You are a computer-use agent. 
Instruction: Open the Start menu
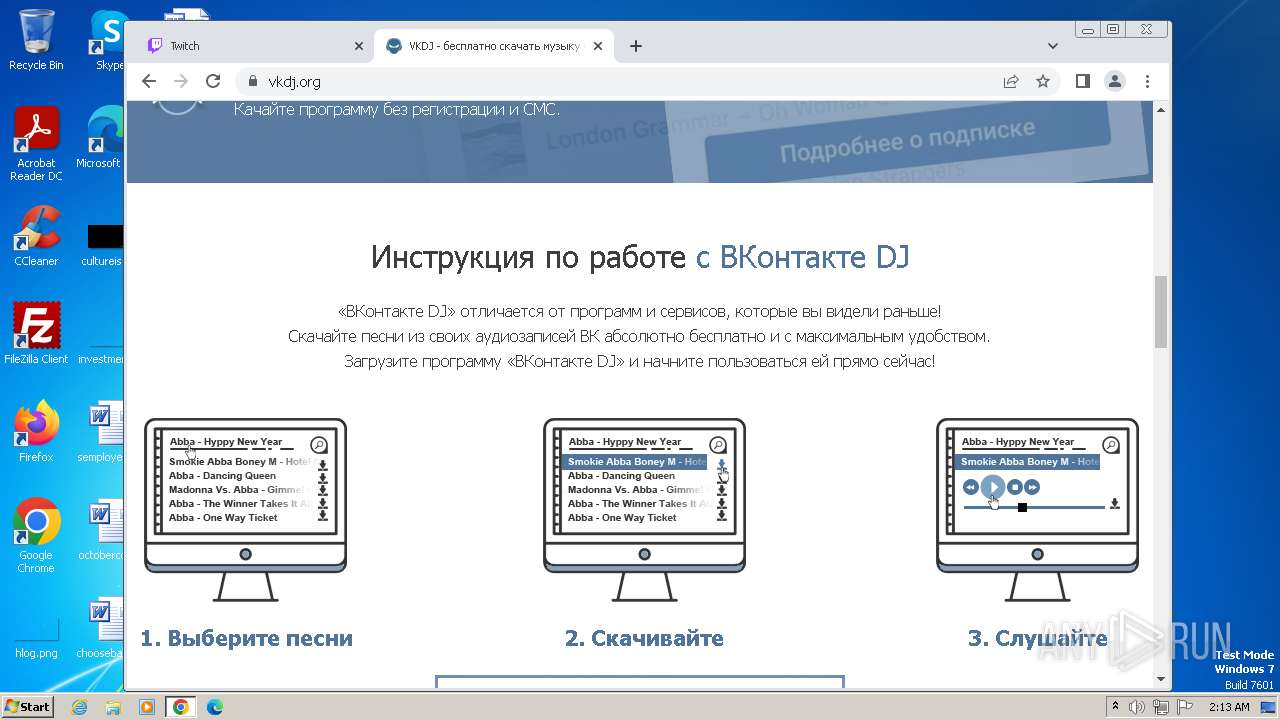point(28,706)
